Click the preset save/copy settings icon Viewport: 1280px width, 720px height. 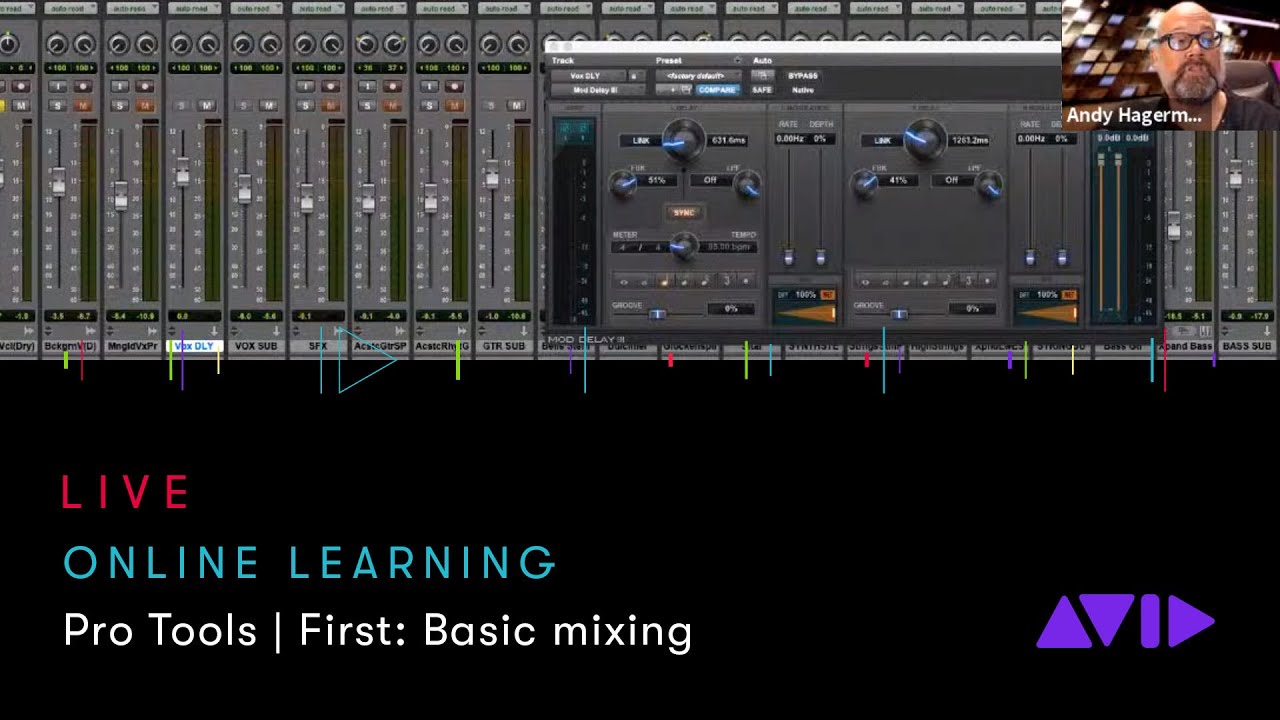coord(686,90)
